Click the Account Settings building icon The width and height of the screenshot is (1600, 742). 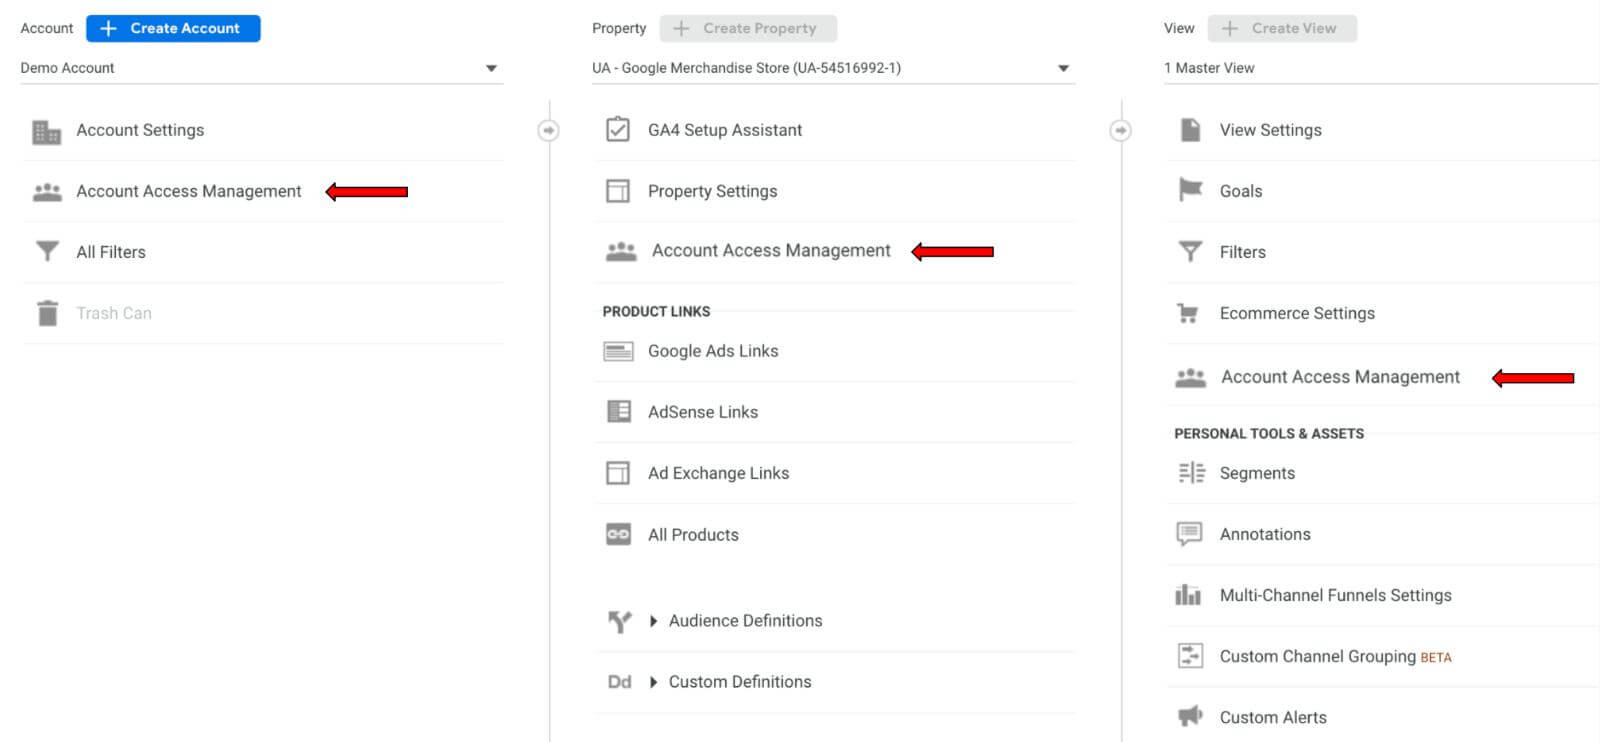tap(46, 131)
